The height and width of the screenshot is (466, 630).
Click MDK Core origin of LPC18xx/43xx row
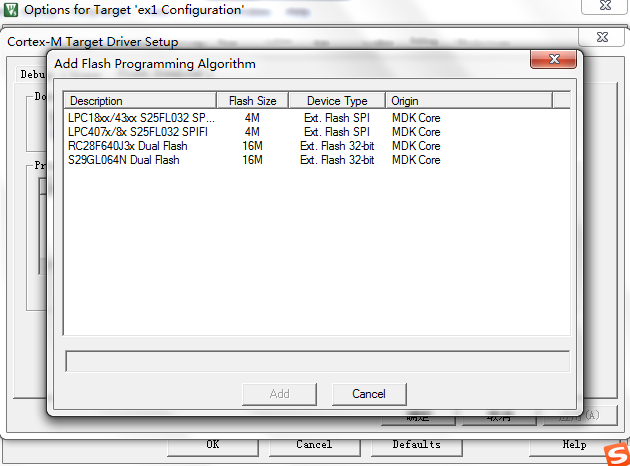point(416,118)
